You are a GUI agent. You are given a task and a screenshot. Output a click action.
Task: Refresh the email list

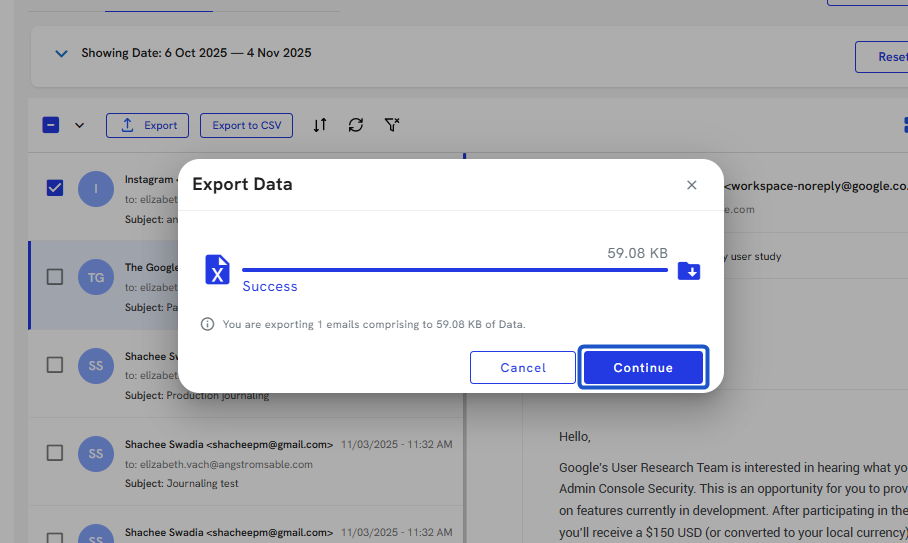pyautogui.click(x=356, y=125)
